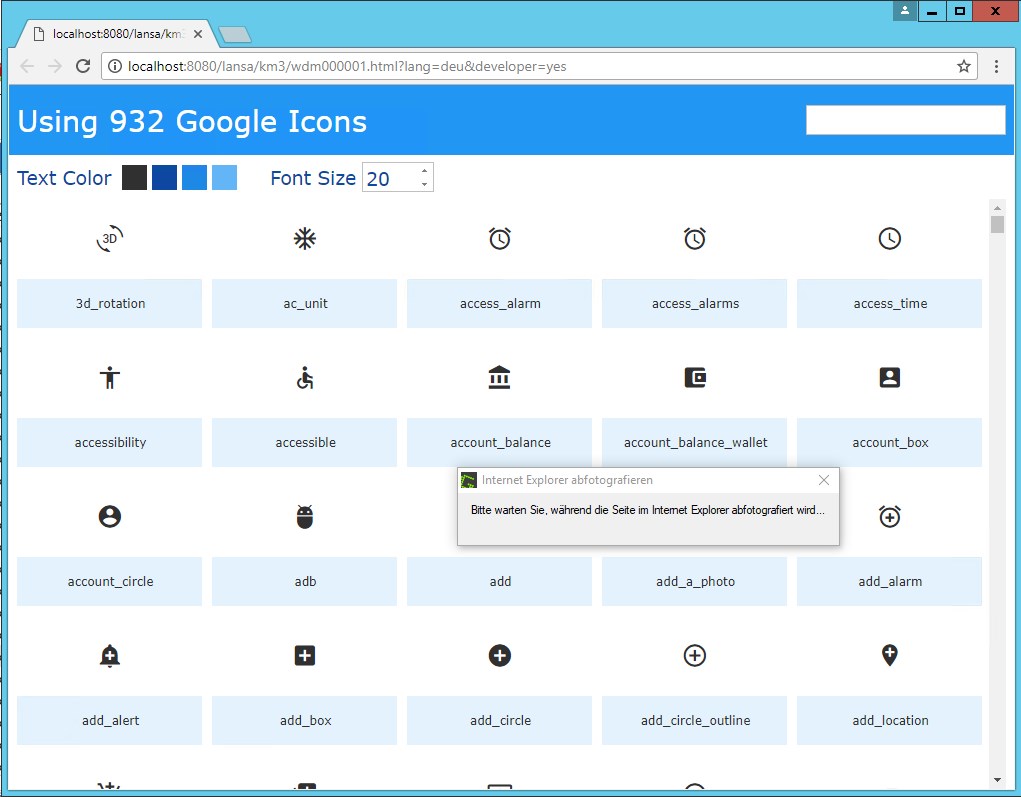Open the Chrome three-dot menu
The image size is (1021, 797).
(997, 66)
